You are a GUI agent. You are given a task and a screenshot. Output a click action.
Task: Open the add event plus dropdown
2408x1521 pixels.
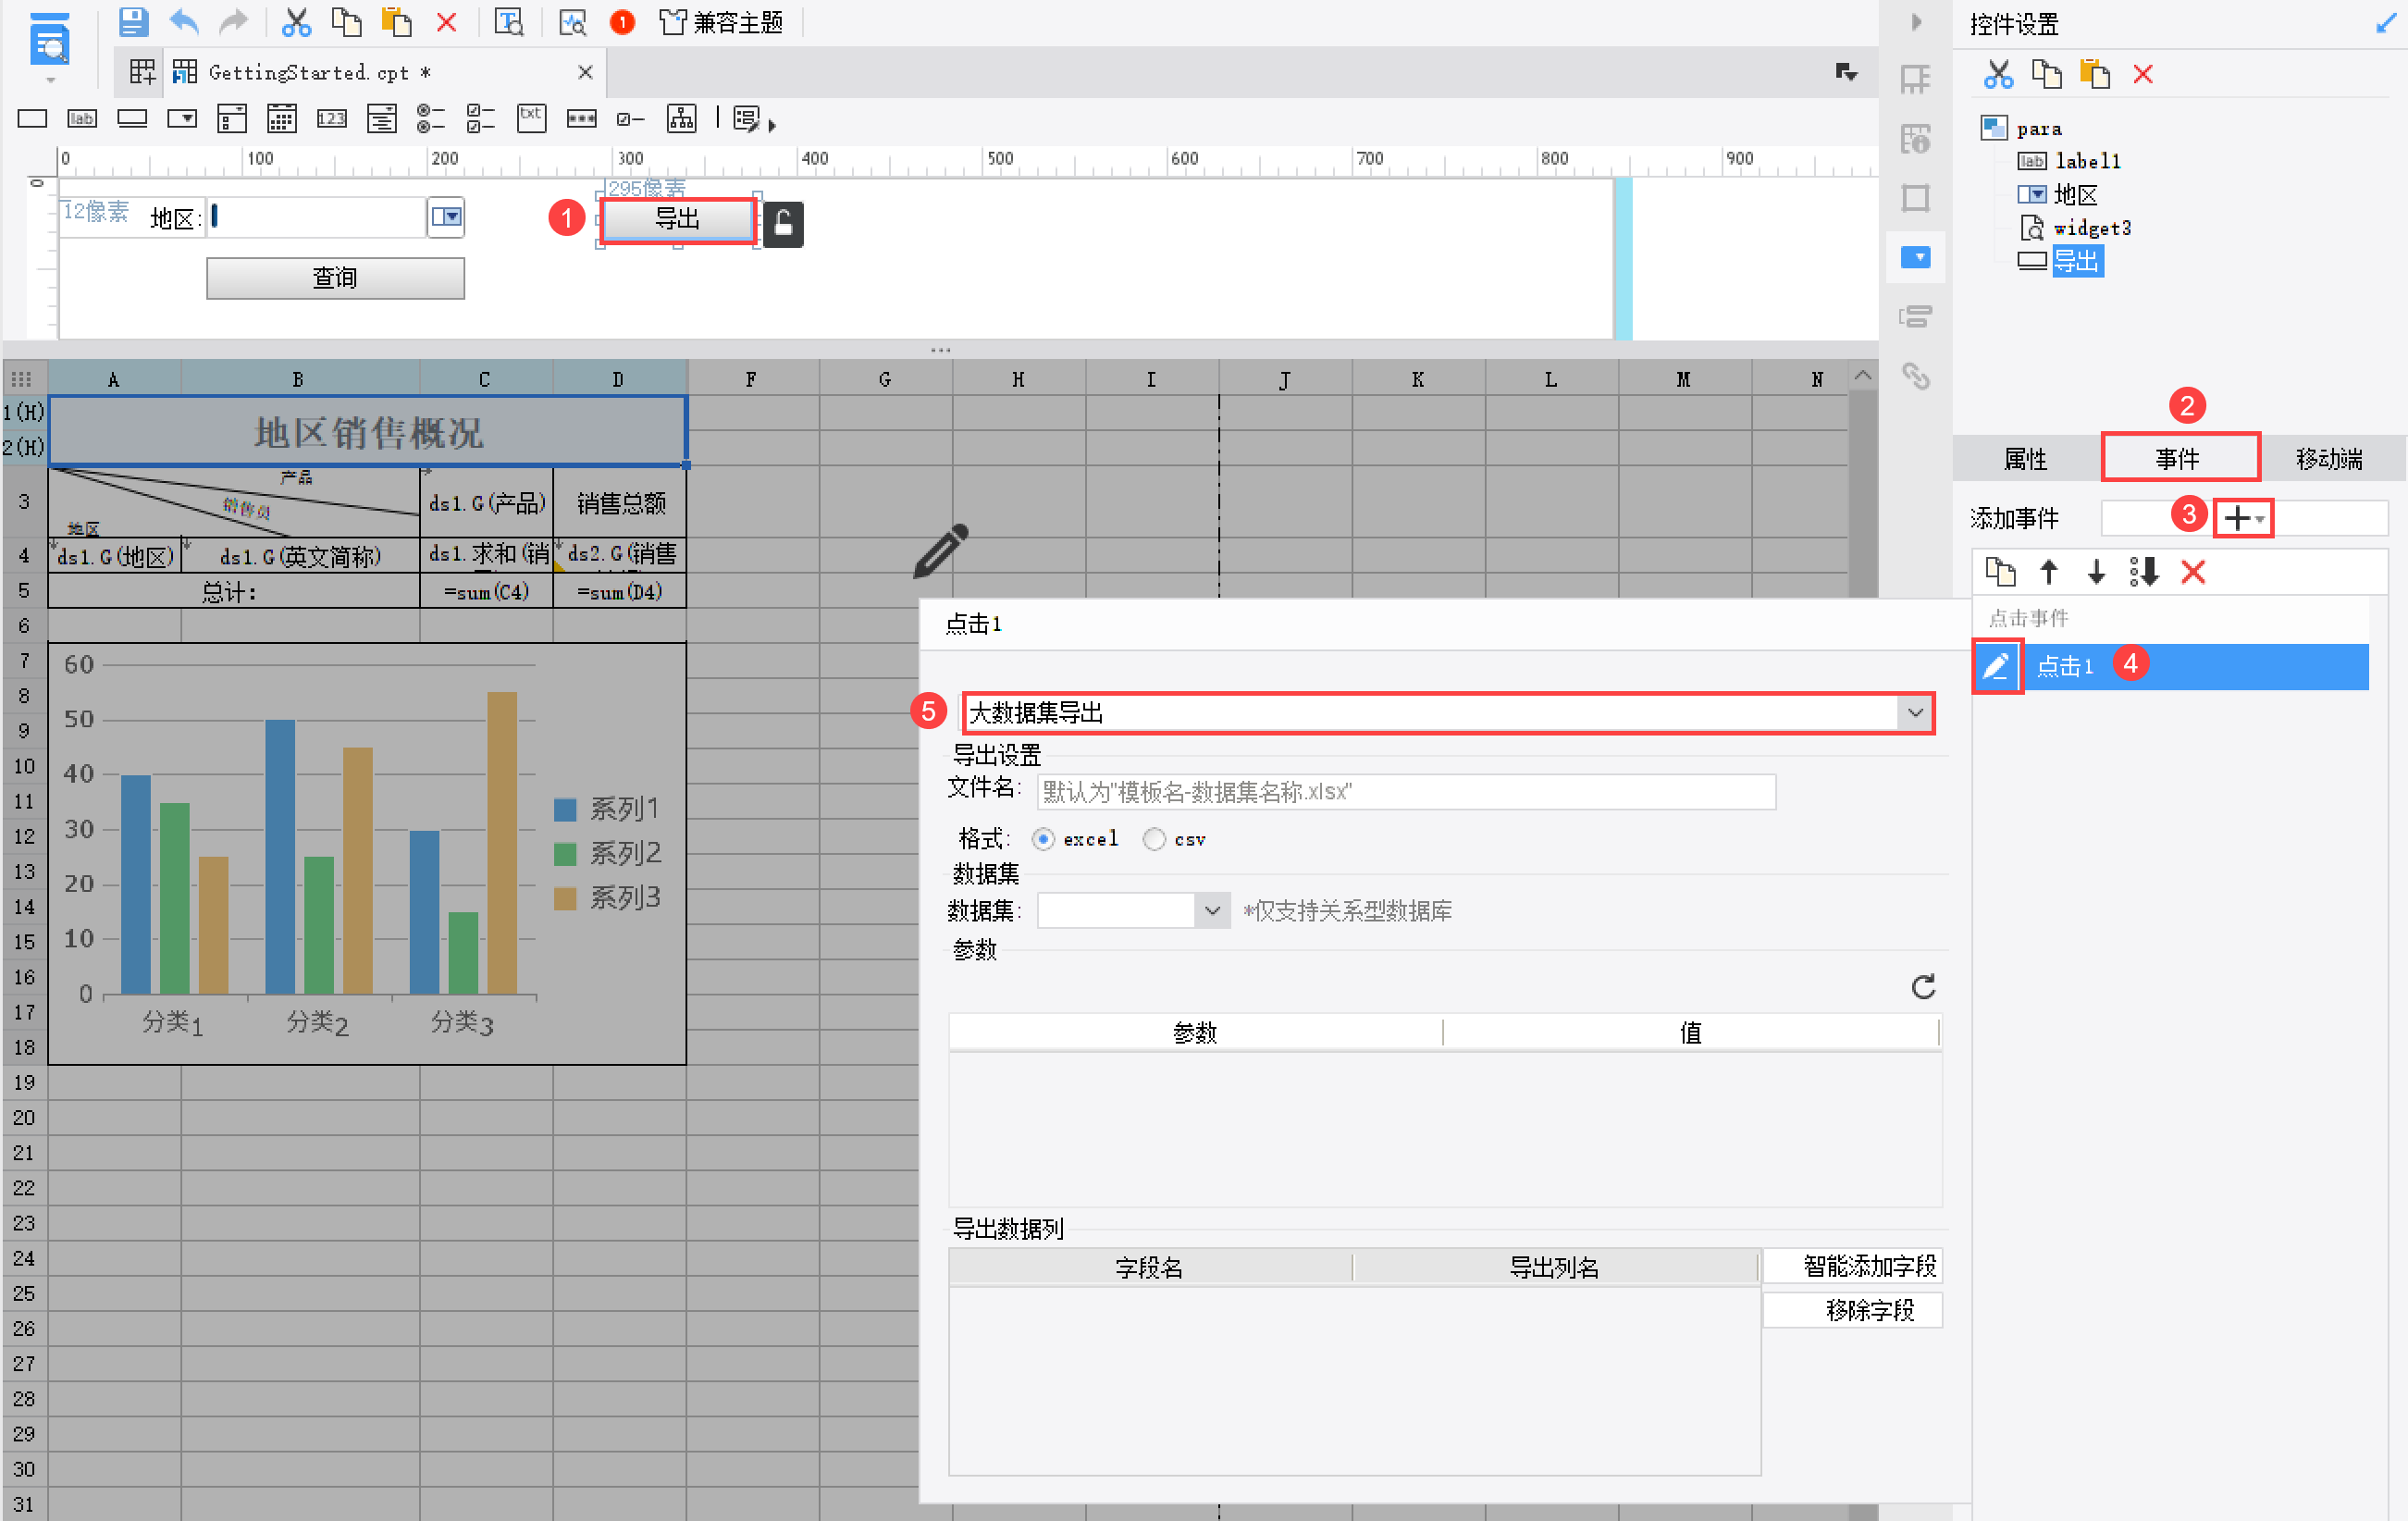point(2242,518)
